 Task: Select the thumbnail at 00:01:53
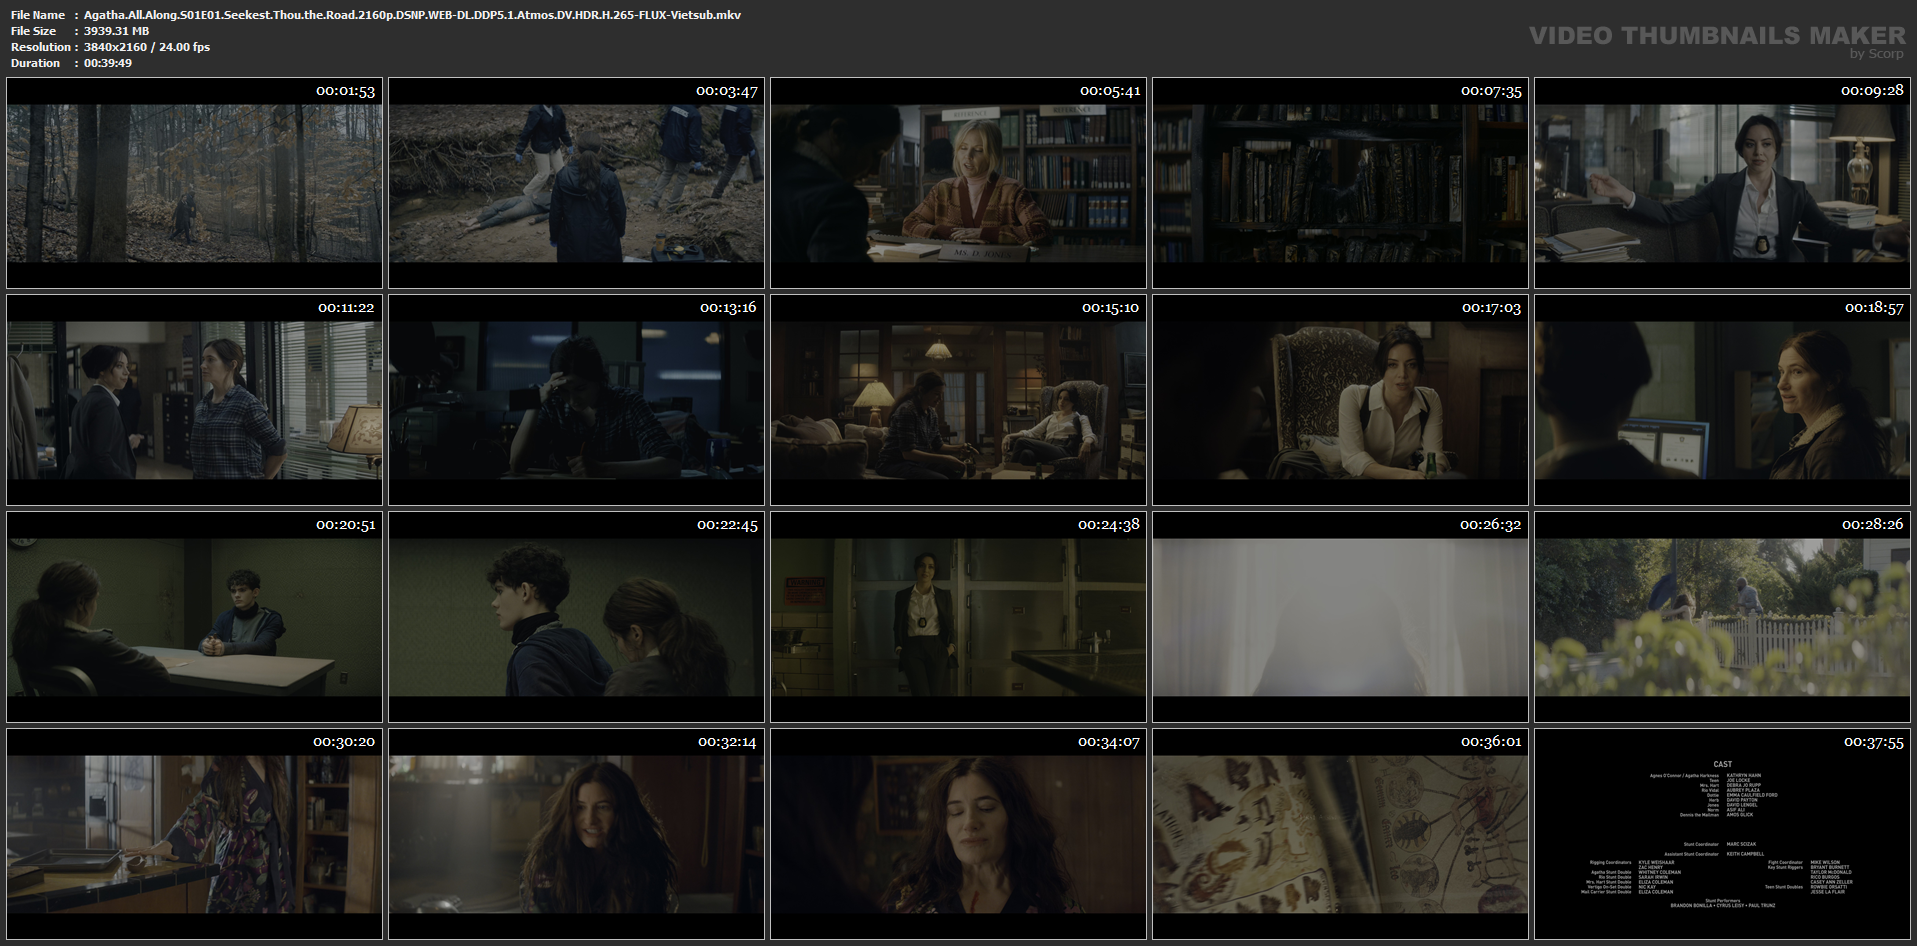(194, 183)
